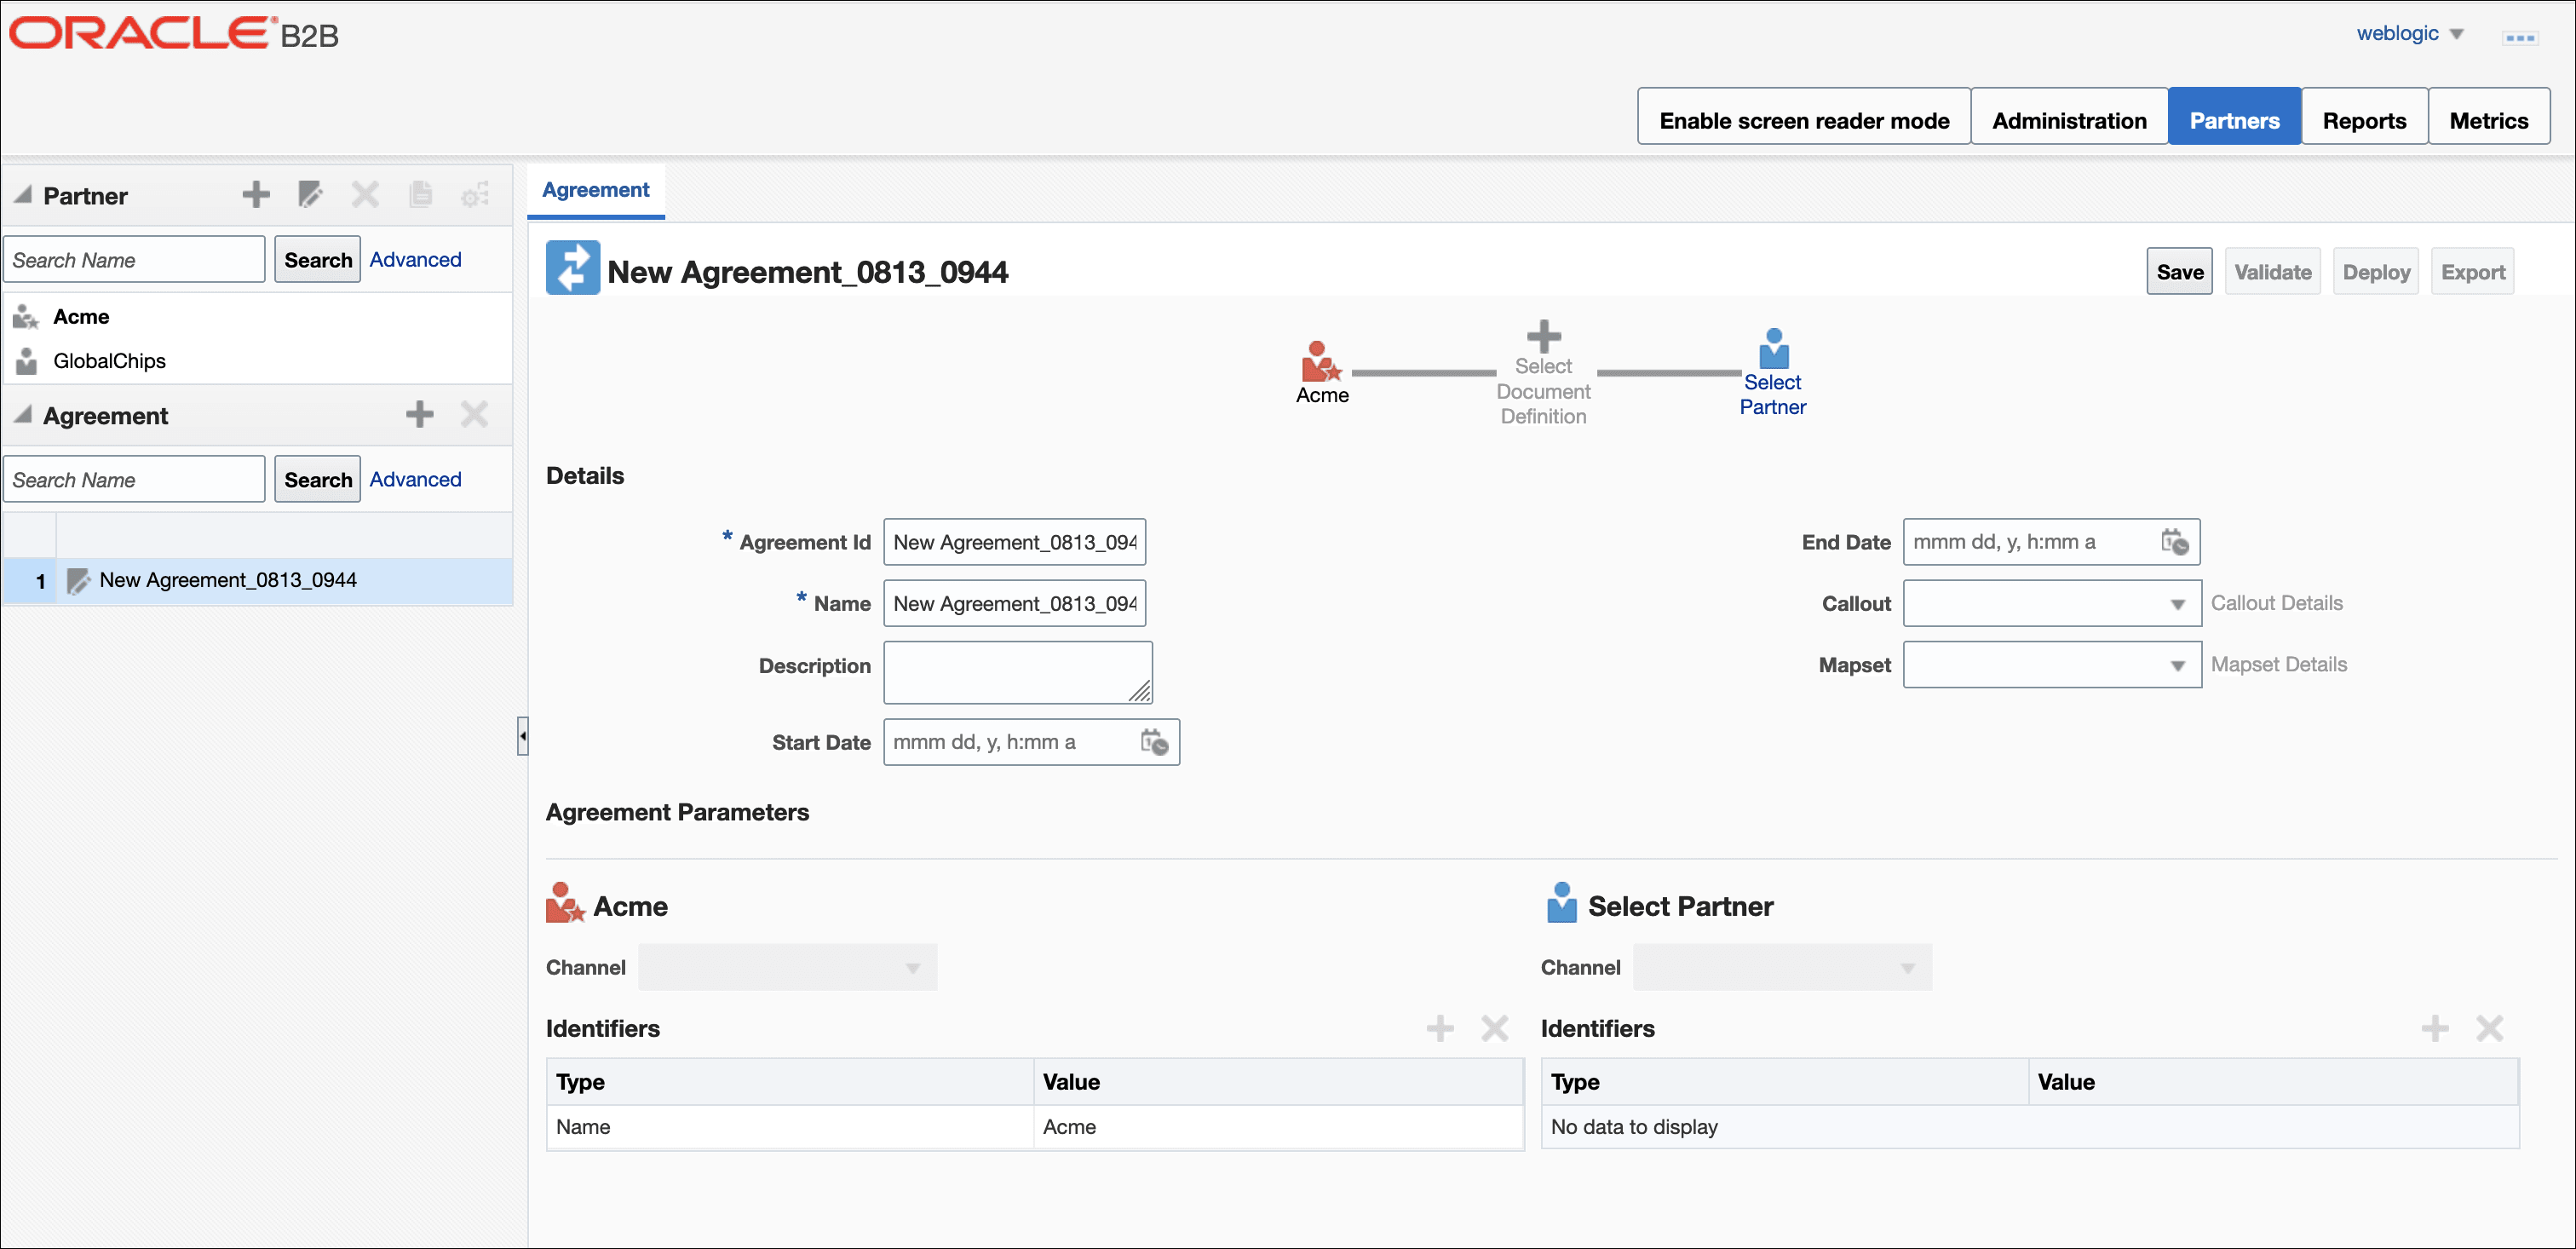
Task: Collapse the left navigation pane splitter
Action: (x=522, y=736)
